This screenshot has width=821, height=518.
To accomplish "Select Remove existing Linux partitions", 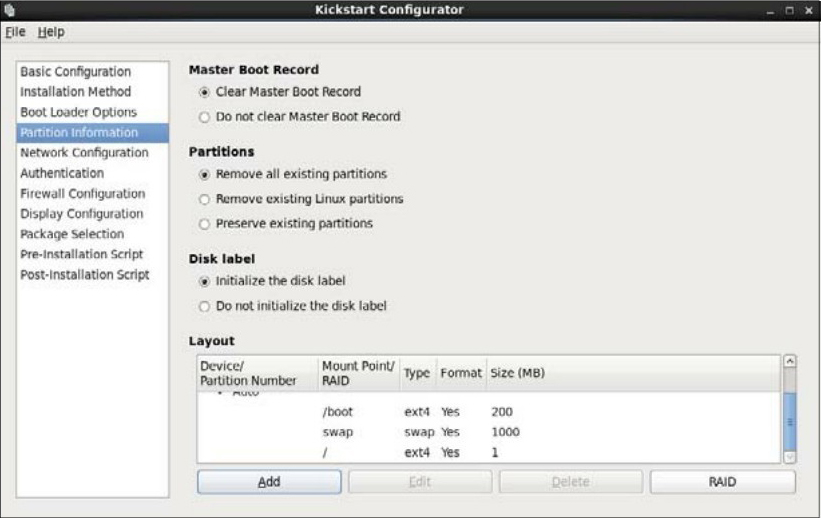I will pyautogui.click(x=205, y=199).
